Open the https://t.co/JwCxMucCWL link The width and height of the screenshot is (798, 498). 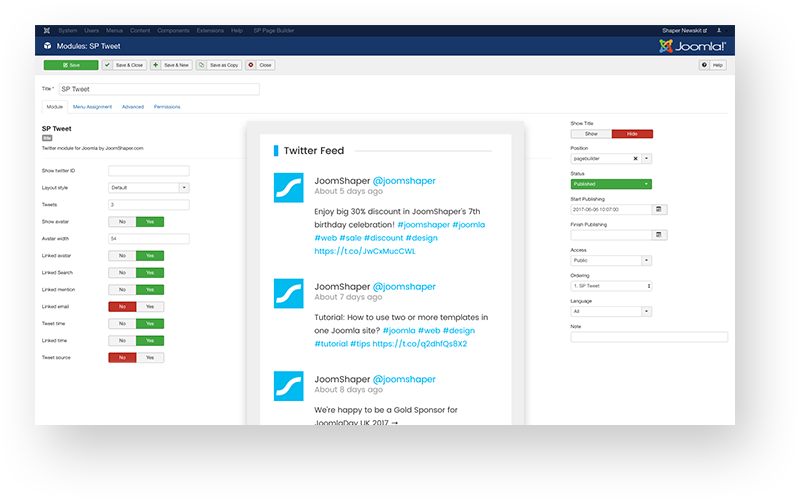click(x=365, y=251)
